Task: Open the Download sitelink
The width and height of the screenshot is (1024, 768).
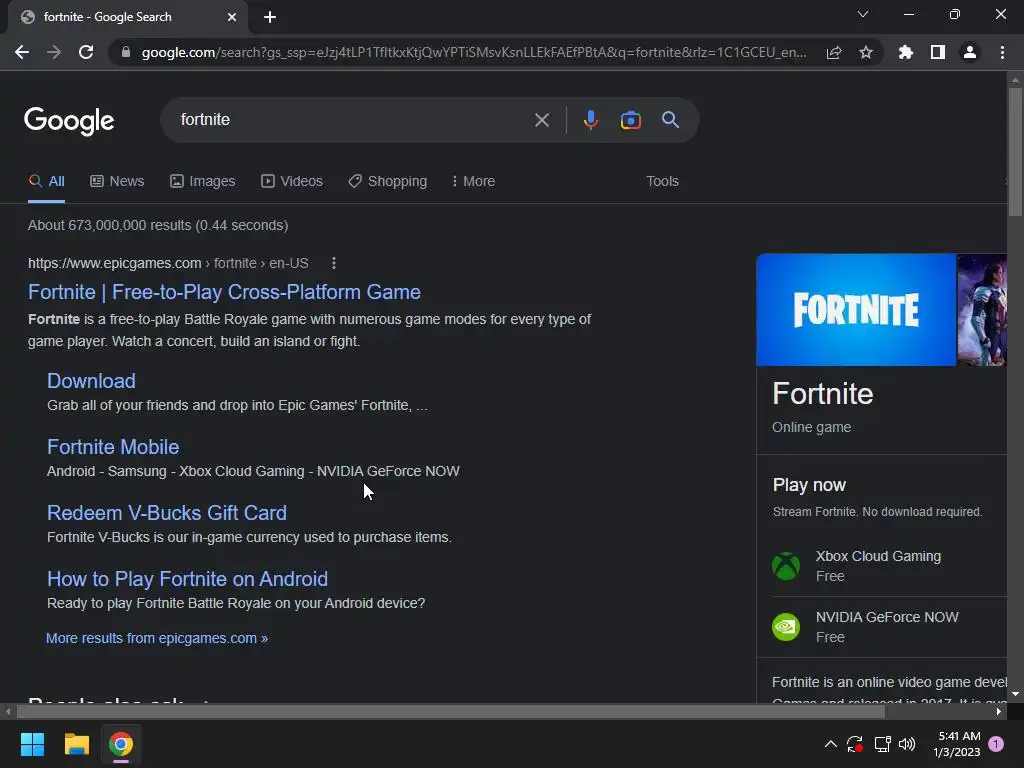Action: point(91,381)
